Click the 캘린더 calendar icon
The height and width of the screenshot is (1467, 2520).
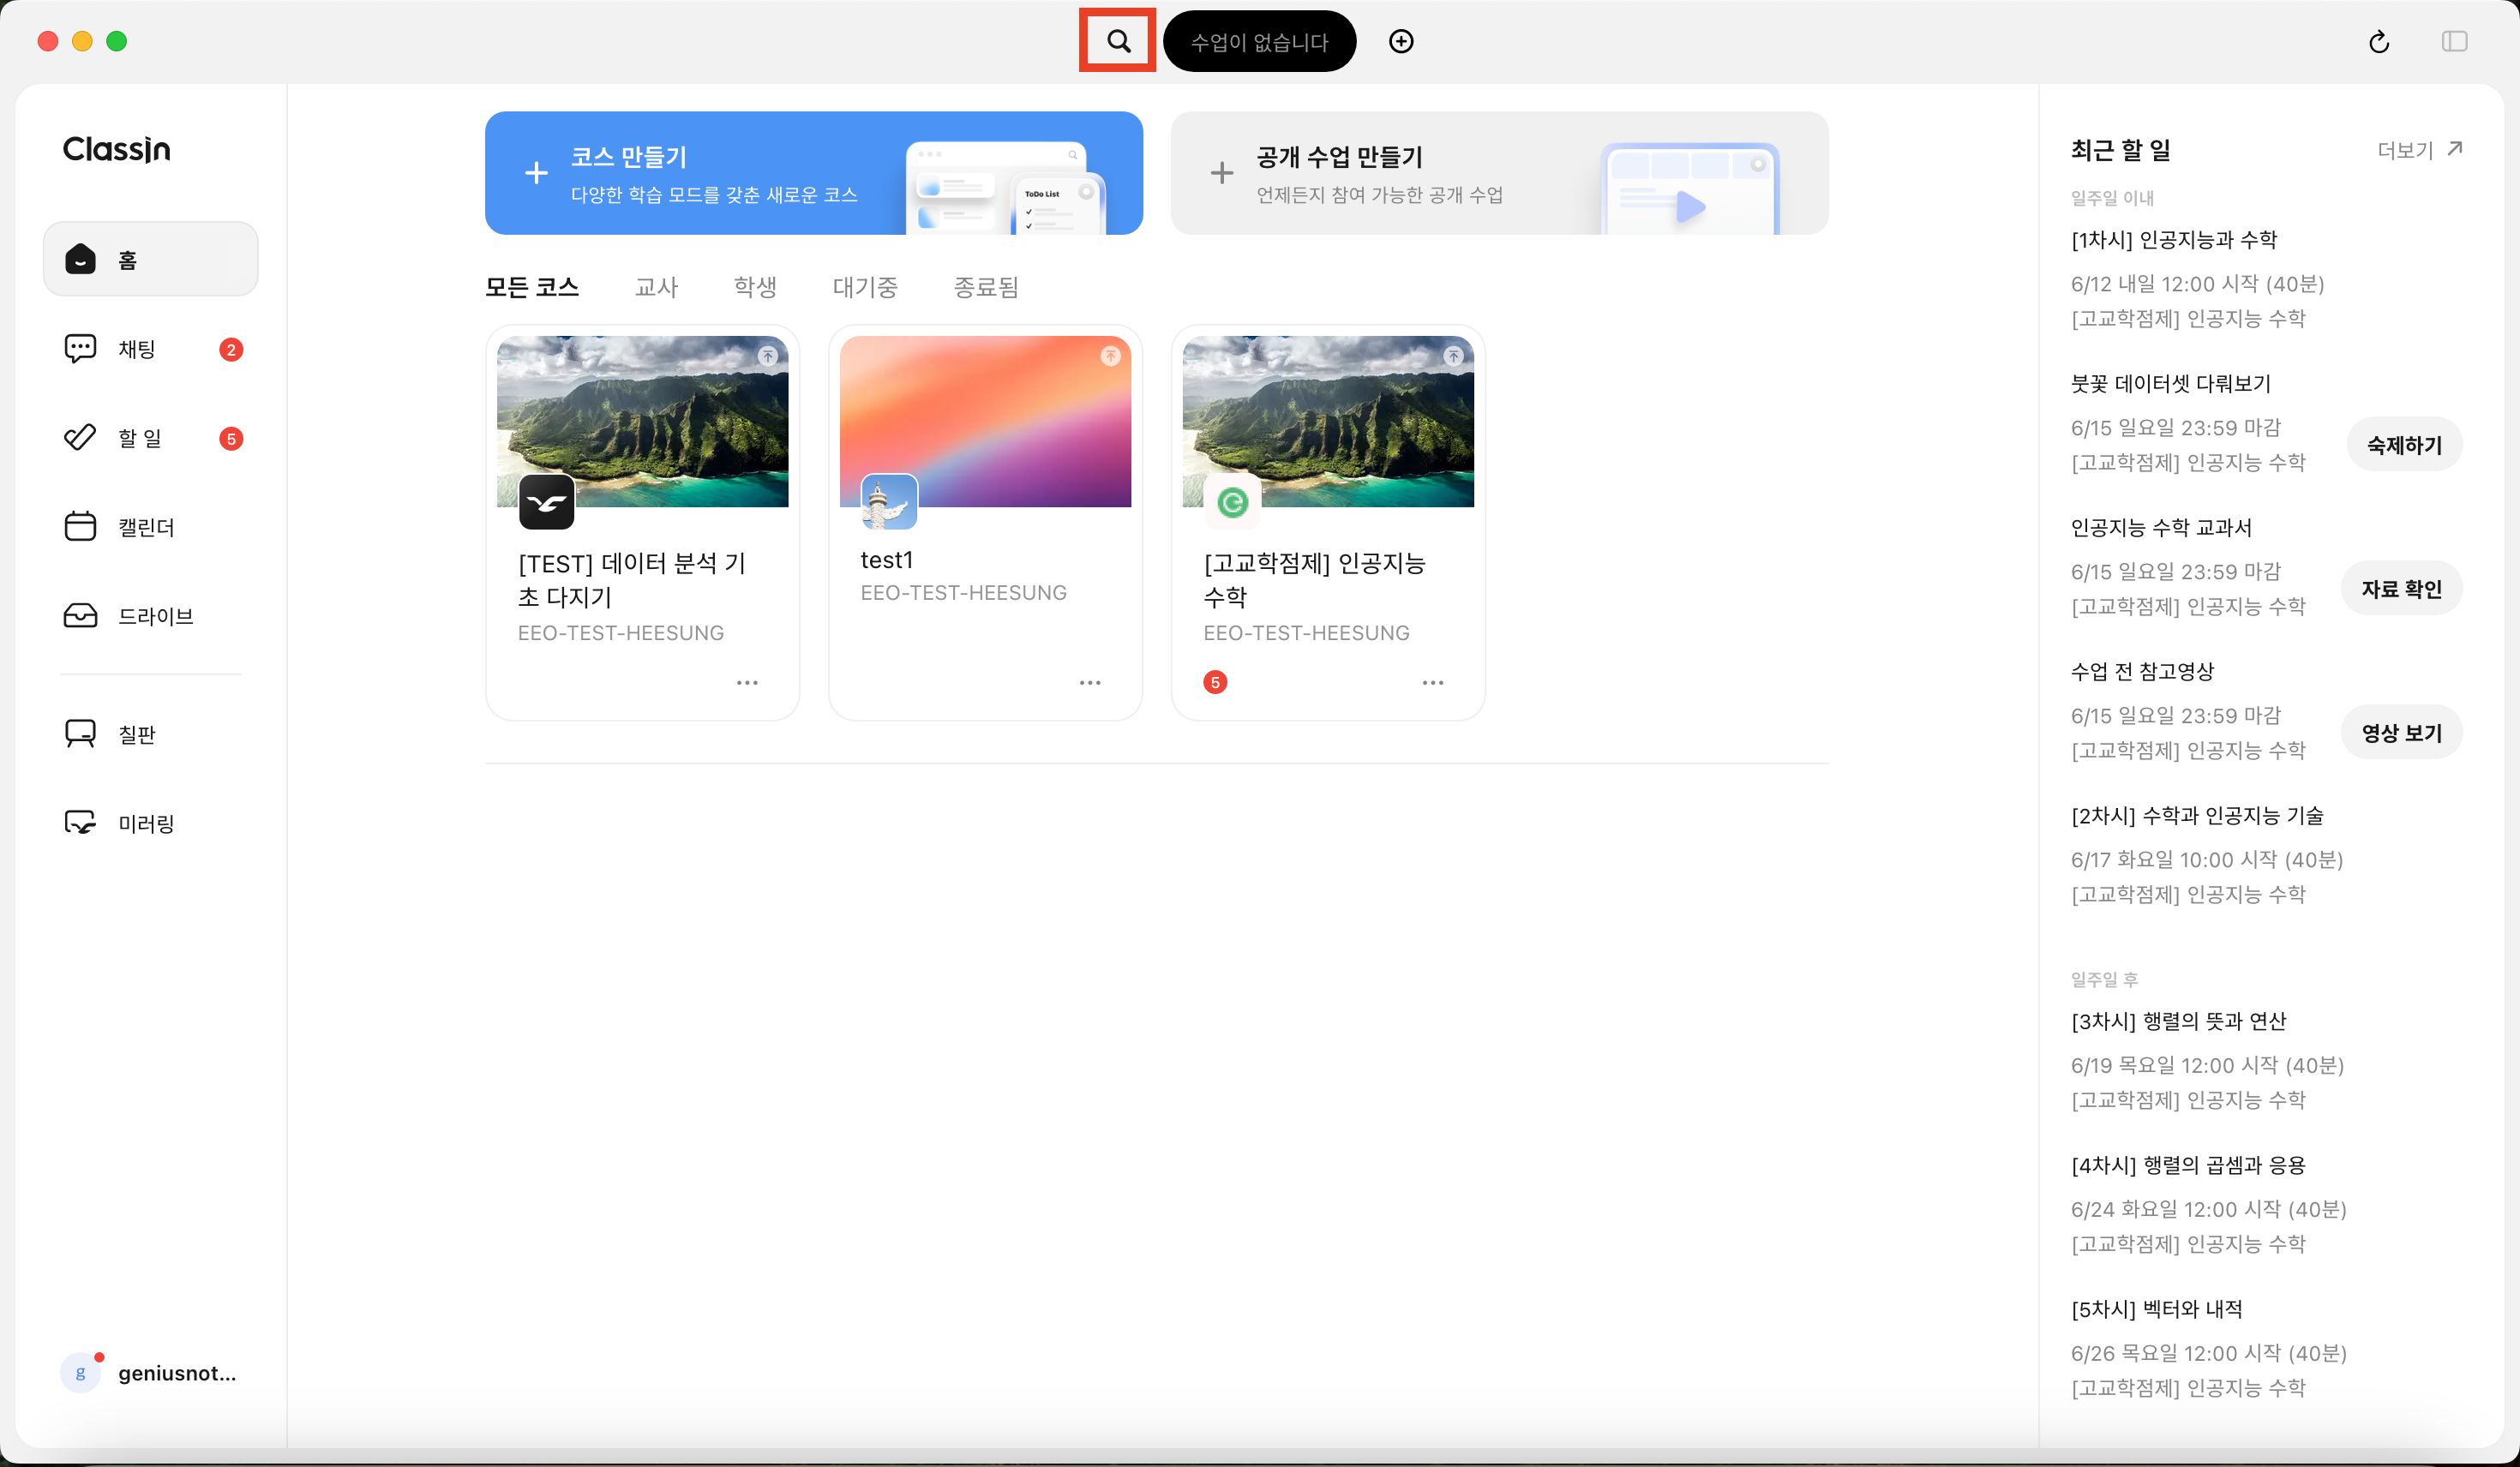point(80,526)
